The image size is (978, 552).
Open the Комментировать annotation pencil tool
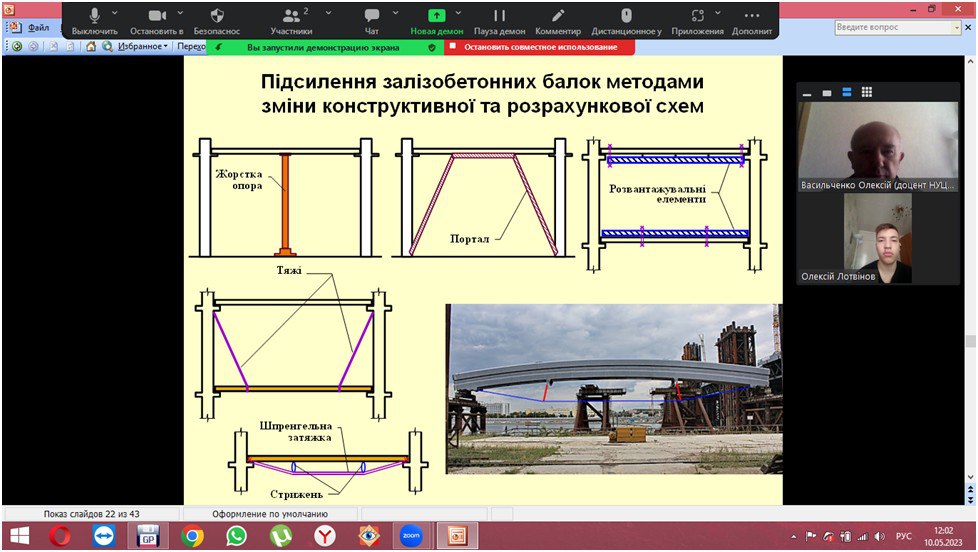(558, 21)
